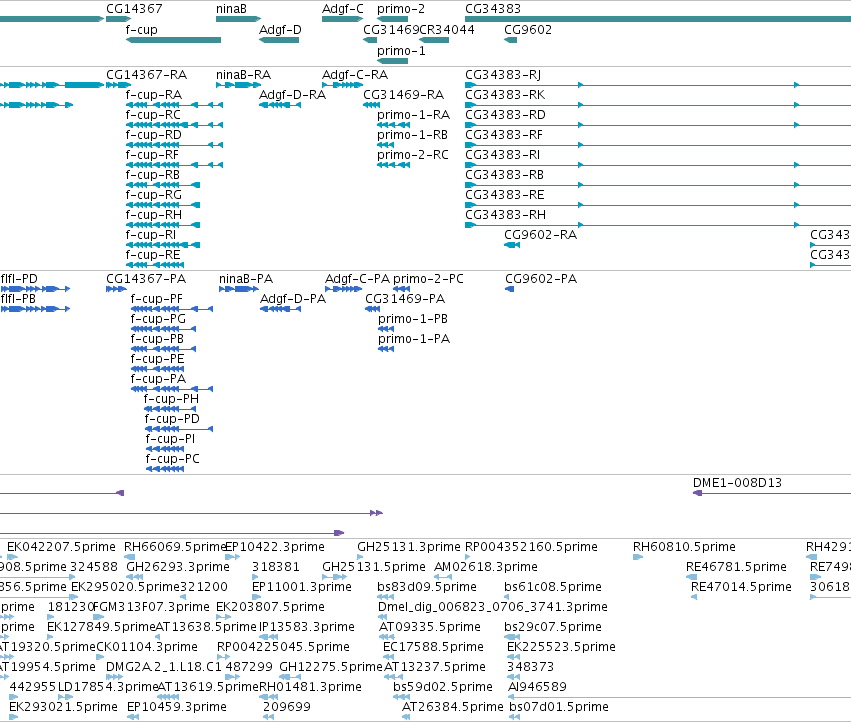Select the f-cup-RI transcript
The height and width of the screenshot is (722, 851).
[163, 245]
